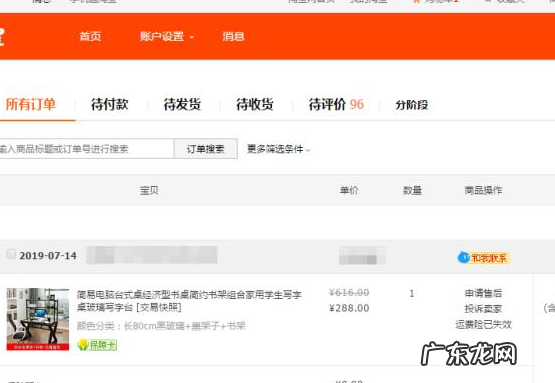This screenshot has width=555, height=383.
Task: Click the 单价 column header
Action: (x=349, y=190)
